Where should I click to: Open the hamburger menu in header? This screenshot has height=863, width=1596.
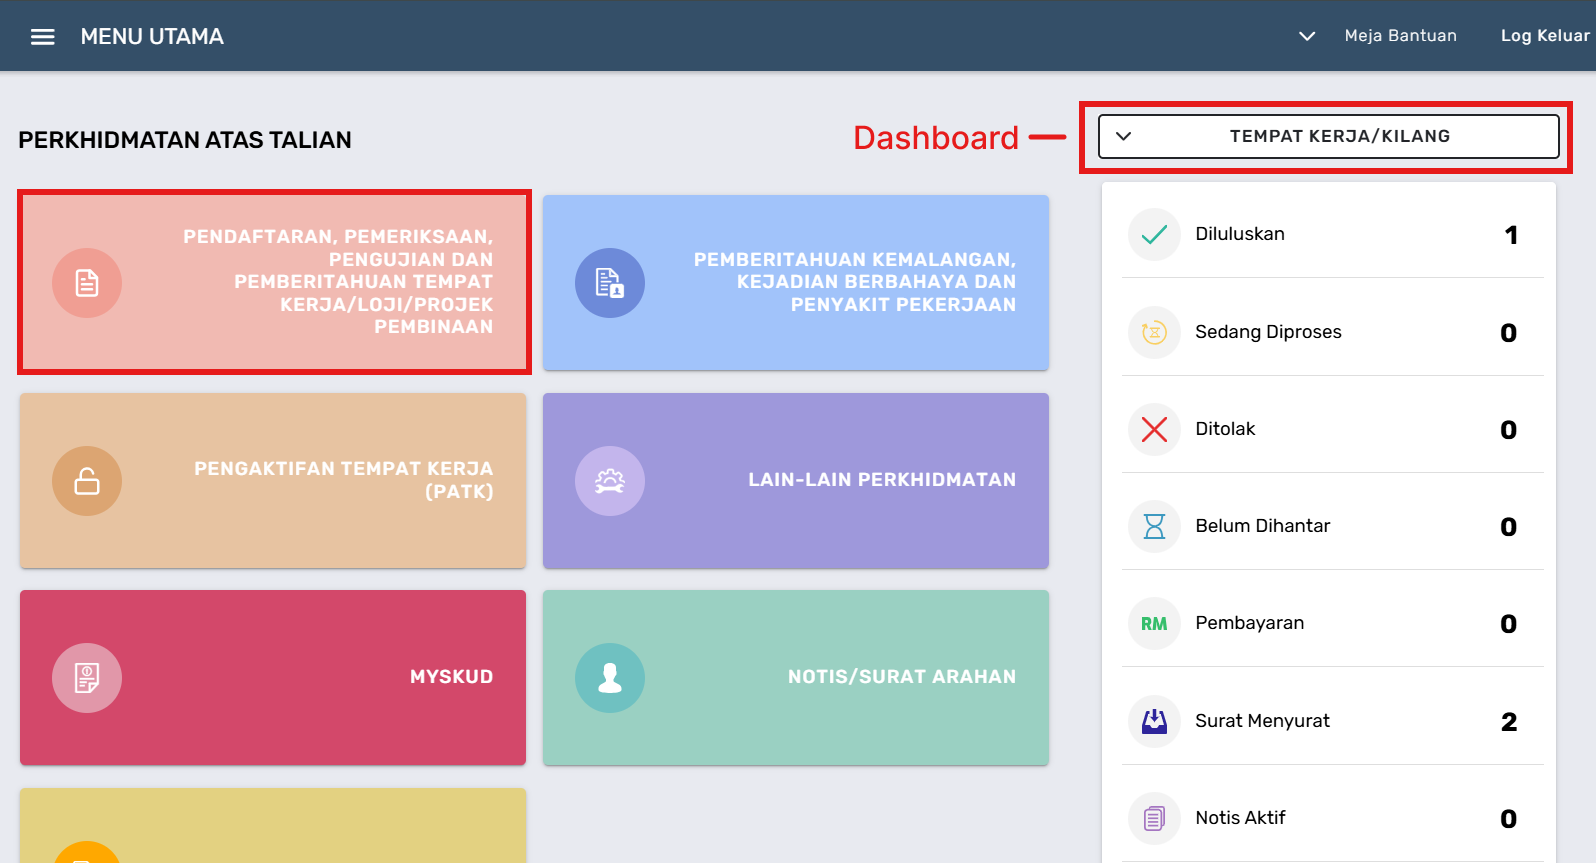[x=42, y=37]
